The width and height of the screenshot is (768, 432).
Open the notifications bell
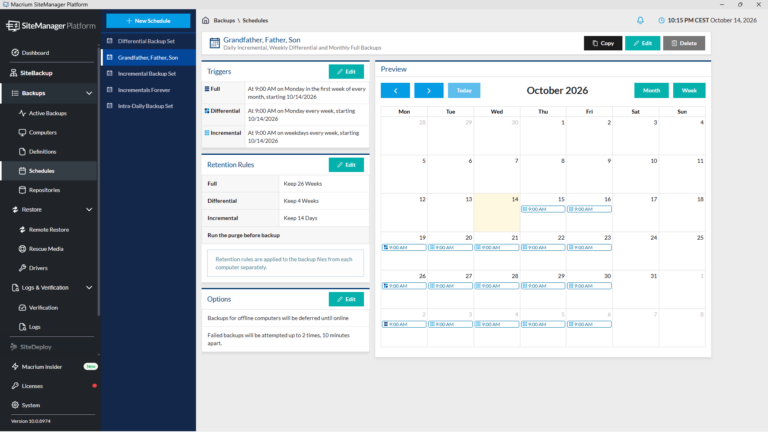tap(640, 21)
